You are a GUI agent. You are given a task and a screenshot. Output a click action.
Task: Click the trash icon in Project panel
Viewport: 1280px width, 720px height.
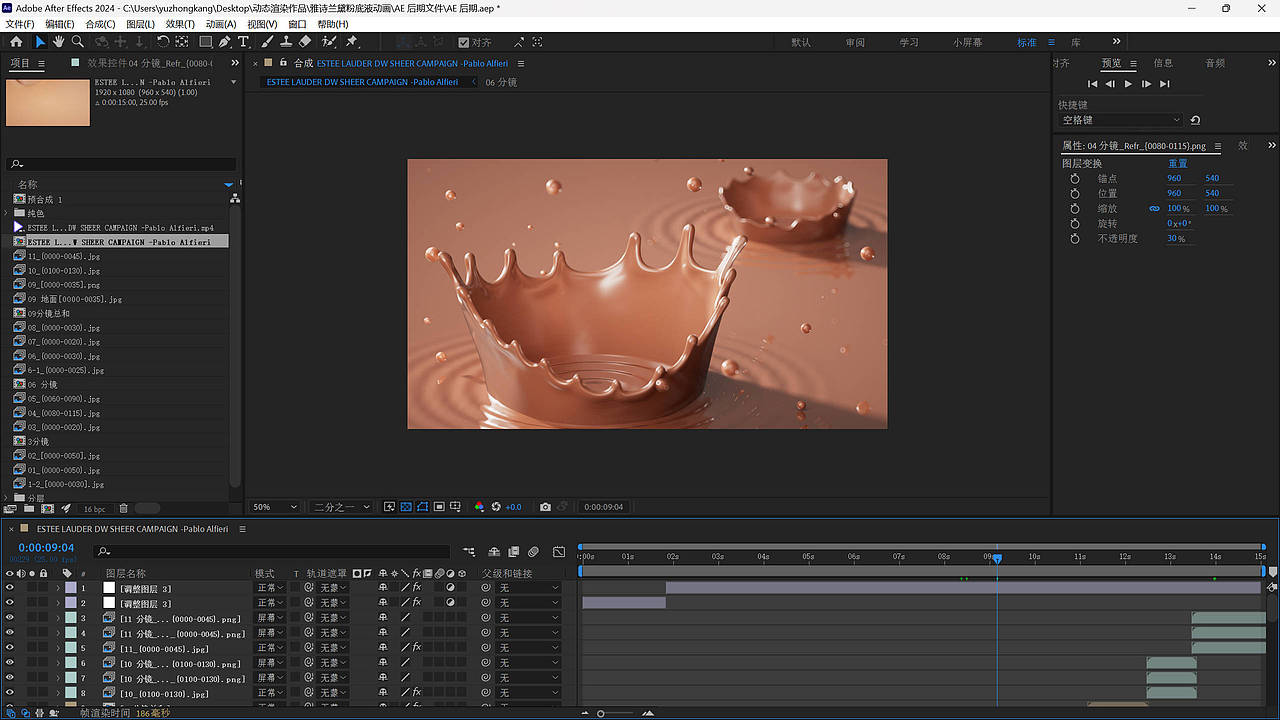click(x=124, y=509)
